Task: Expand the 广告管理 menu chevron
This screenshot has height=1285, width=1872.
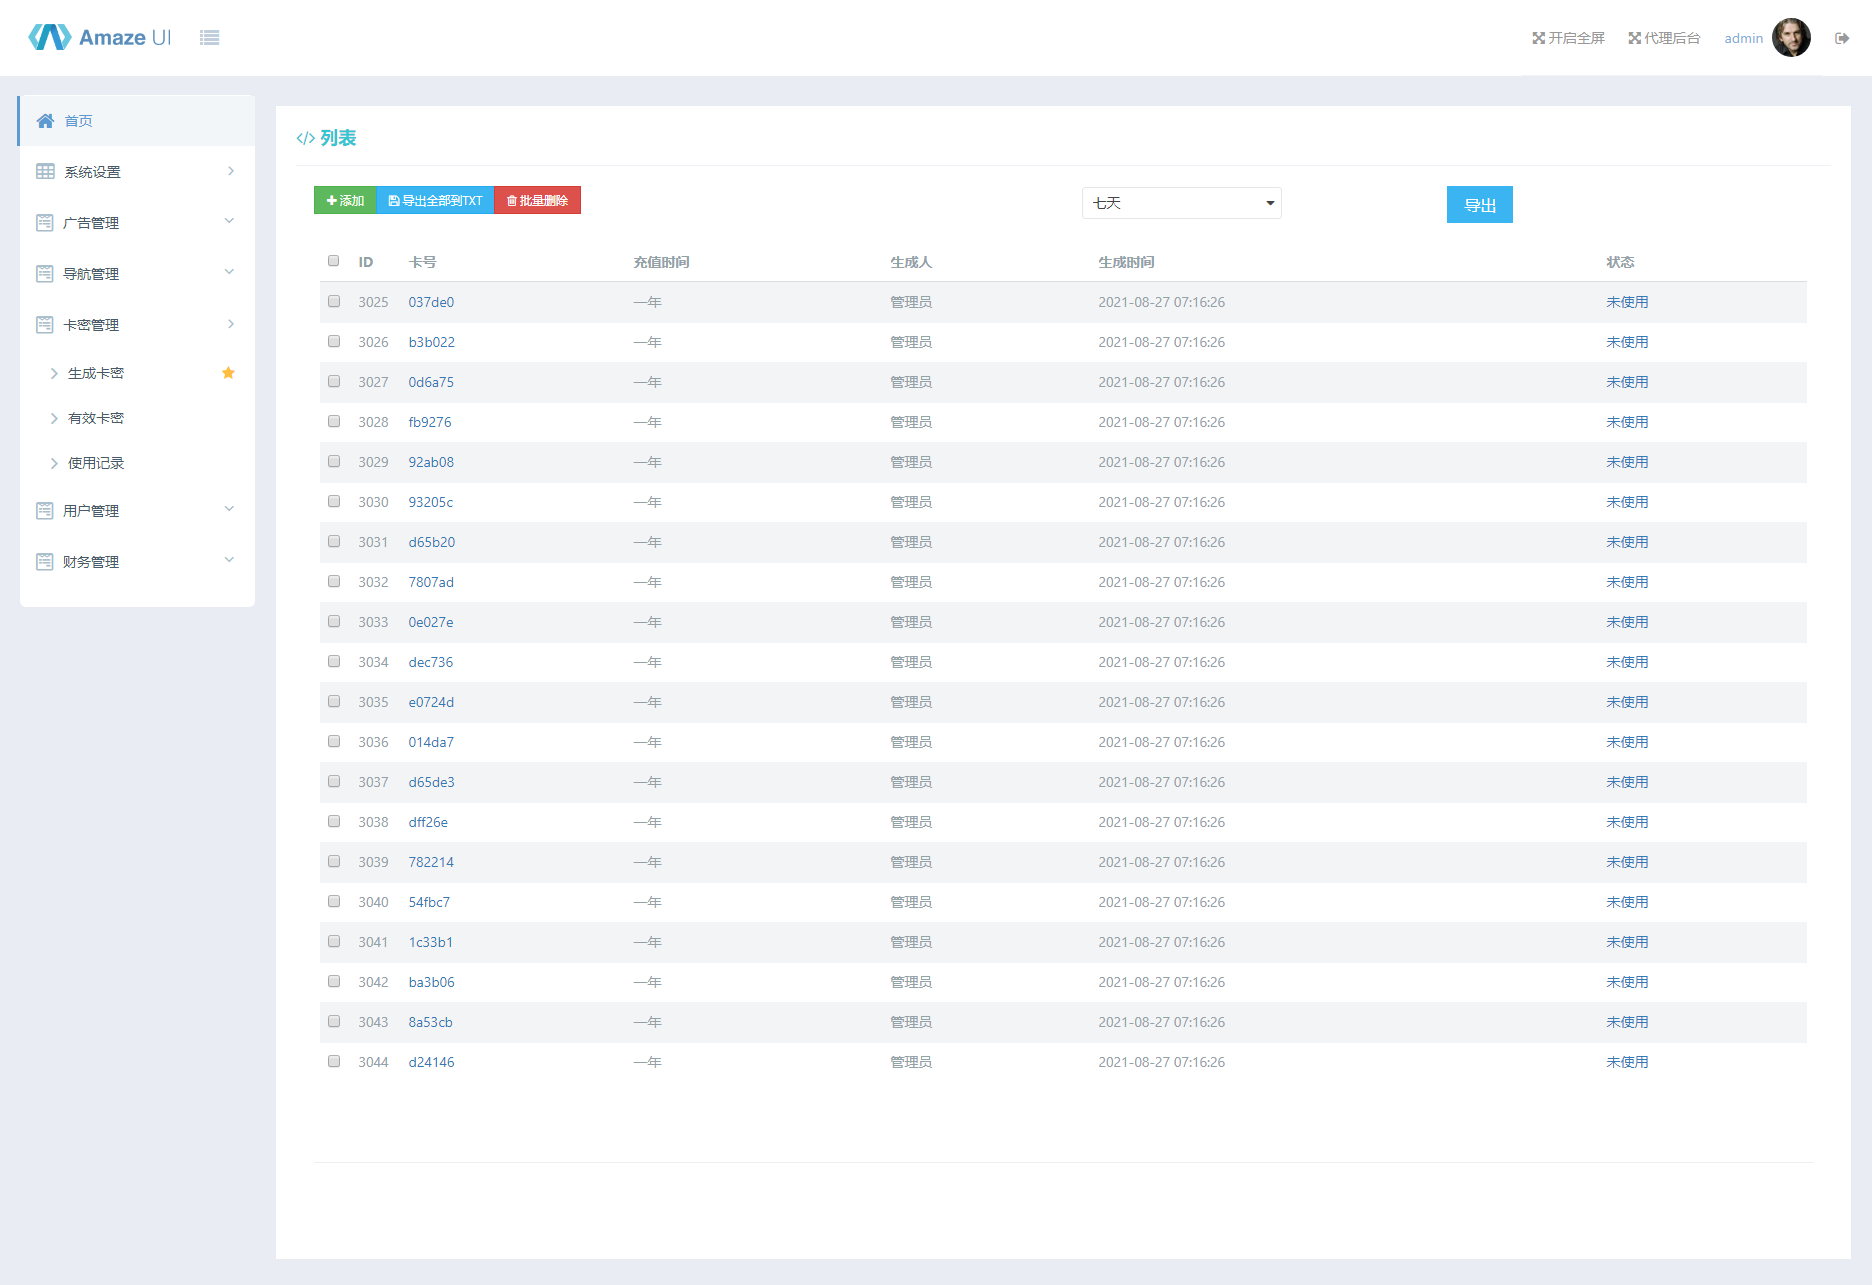Action: [x=229, y=222]
